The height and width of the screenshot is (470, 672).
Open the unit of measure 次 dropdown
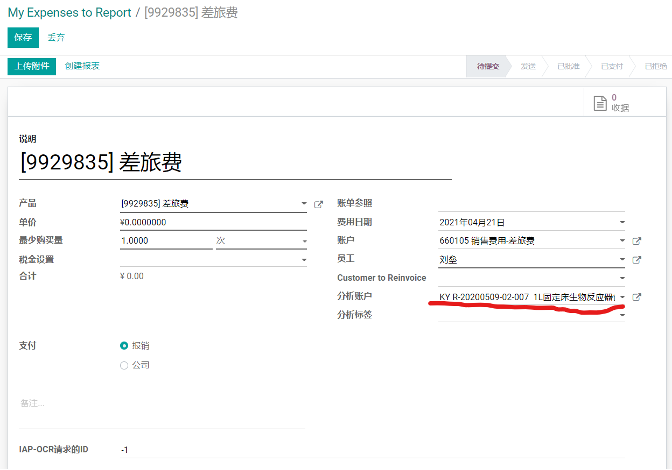[x=304, y=241]
